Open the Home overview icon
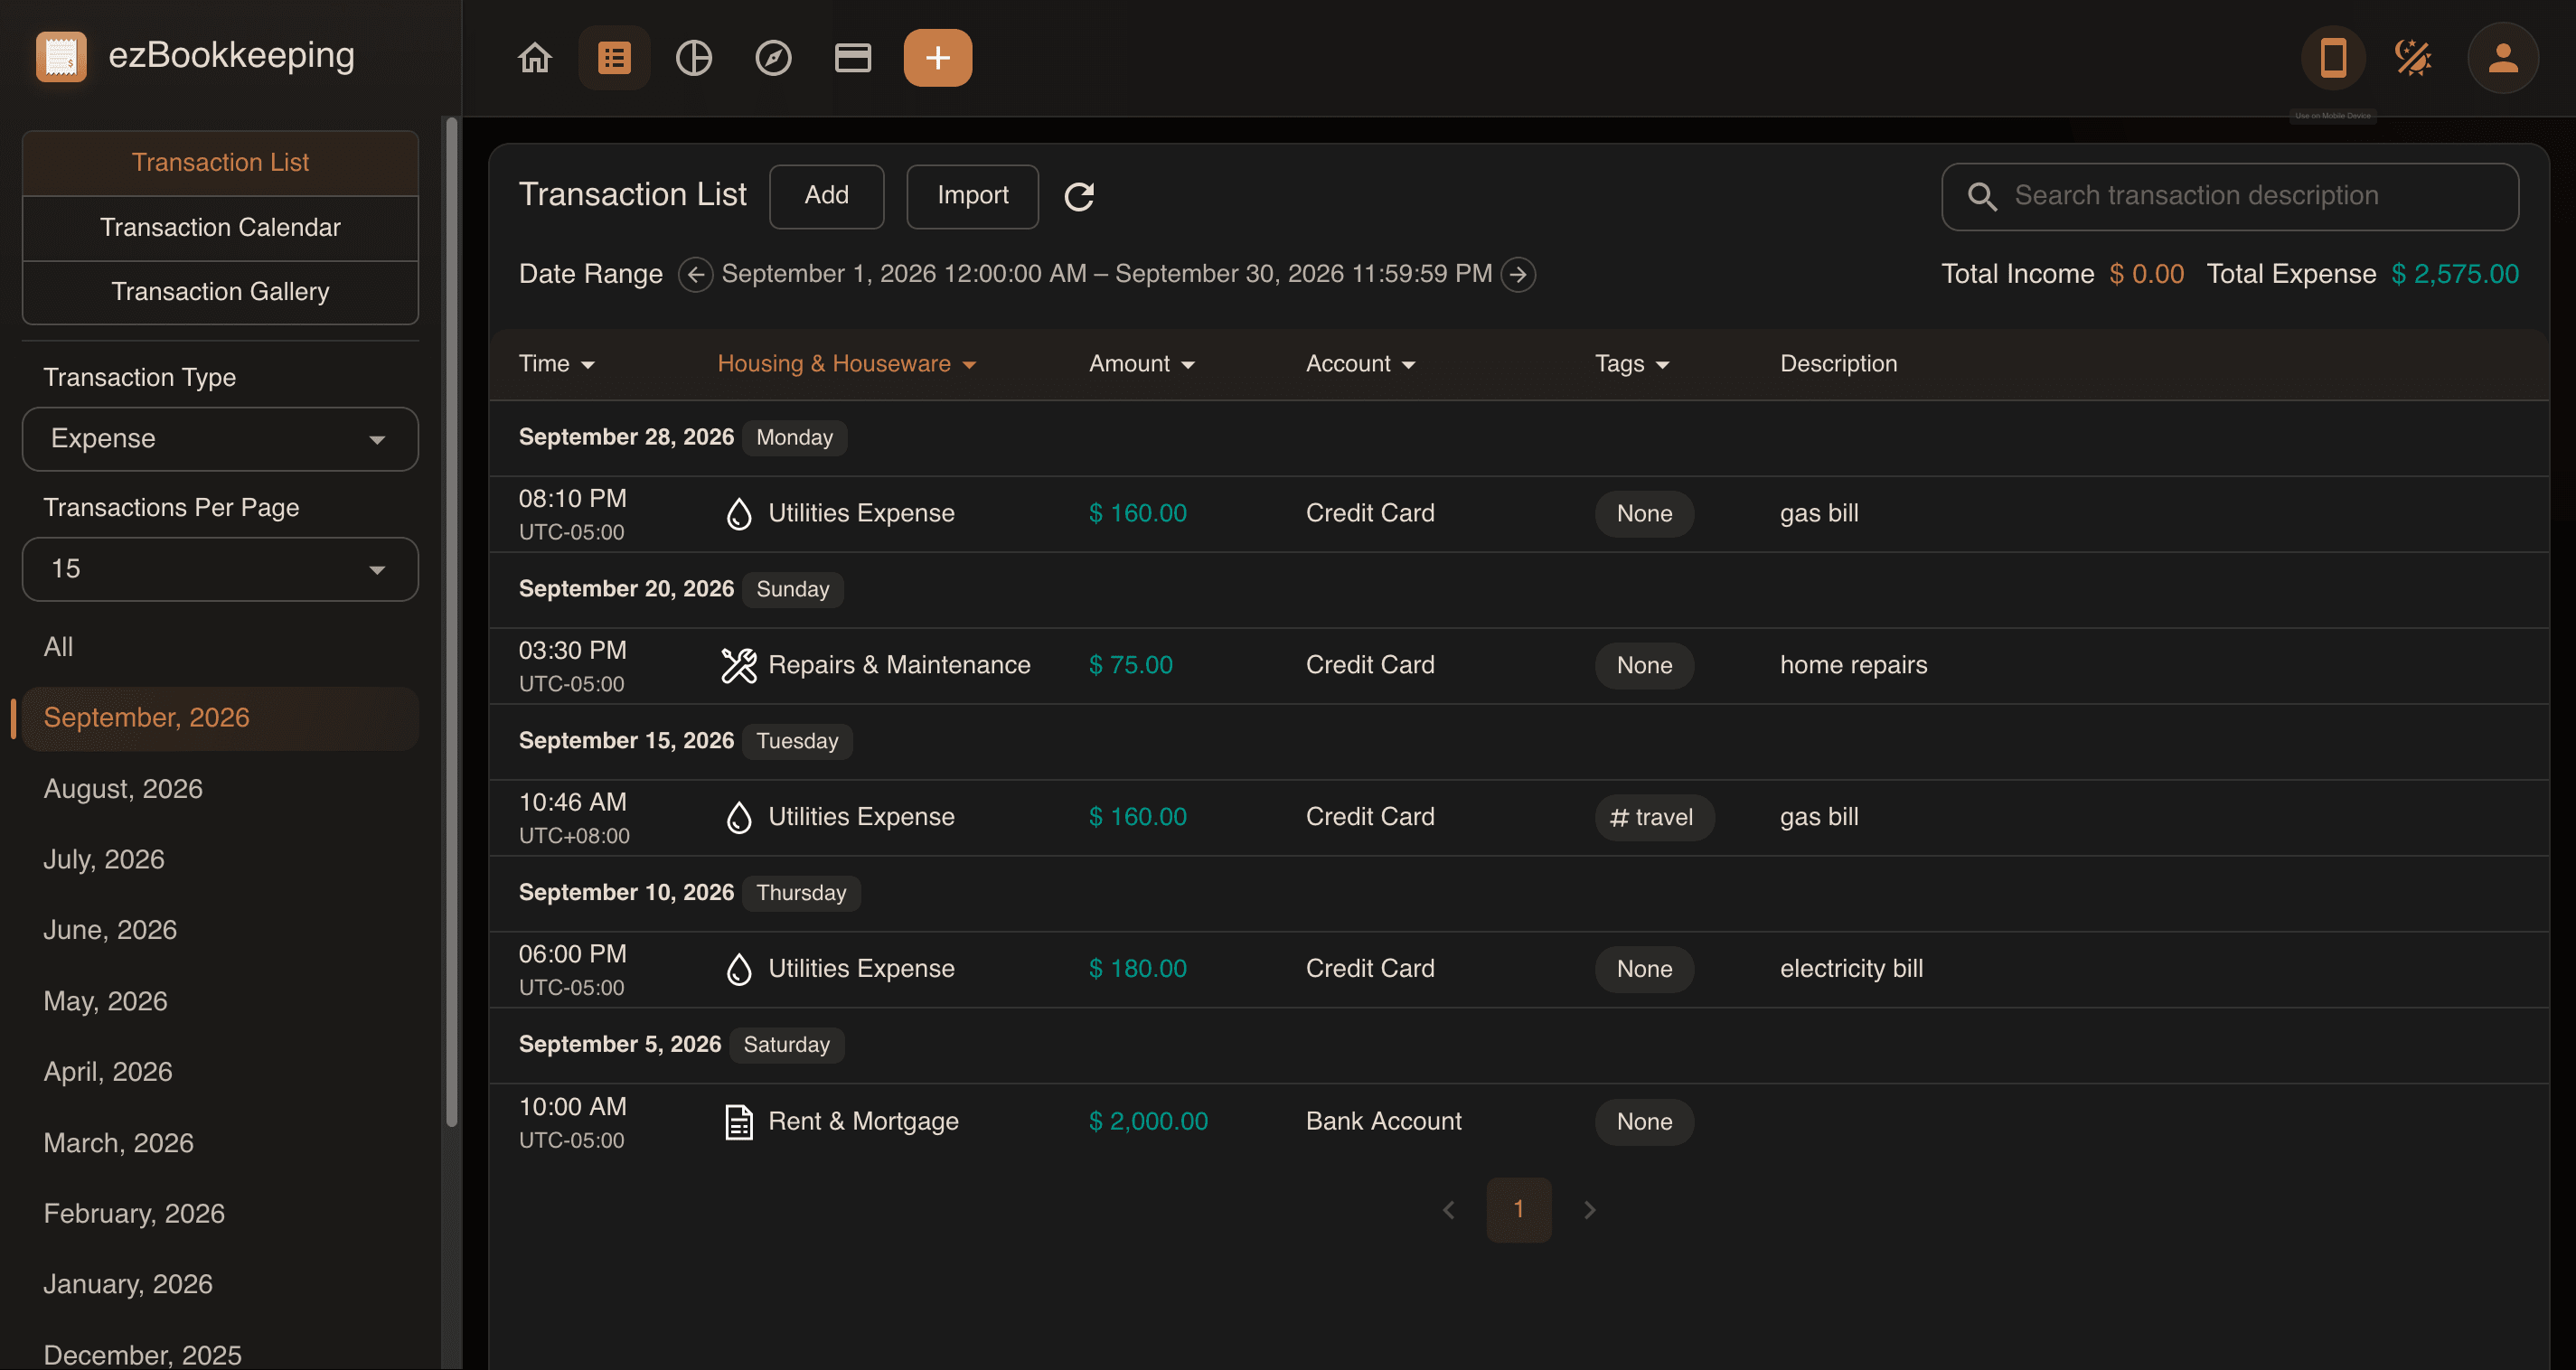The image size is (2576, 1370). (x=535, y=58)
